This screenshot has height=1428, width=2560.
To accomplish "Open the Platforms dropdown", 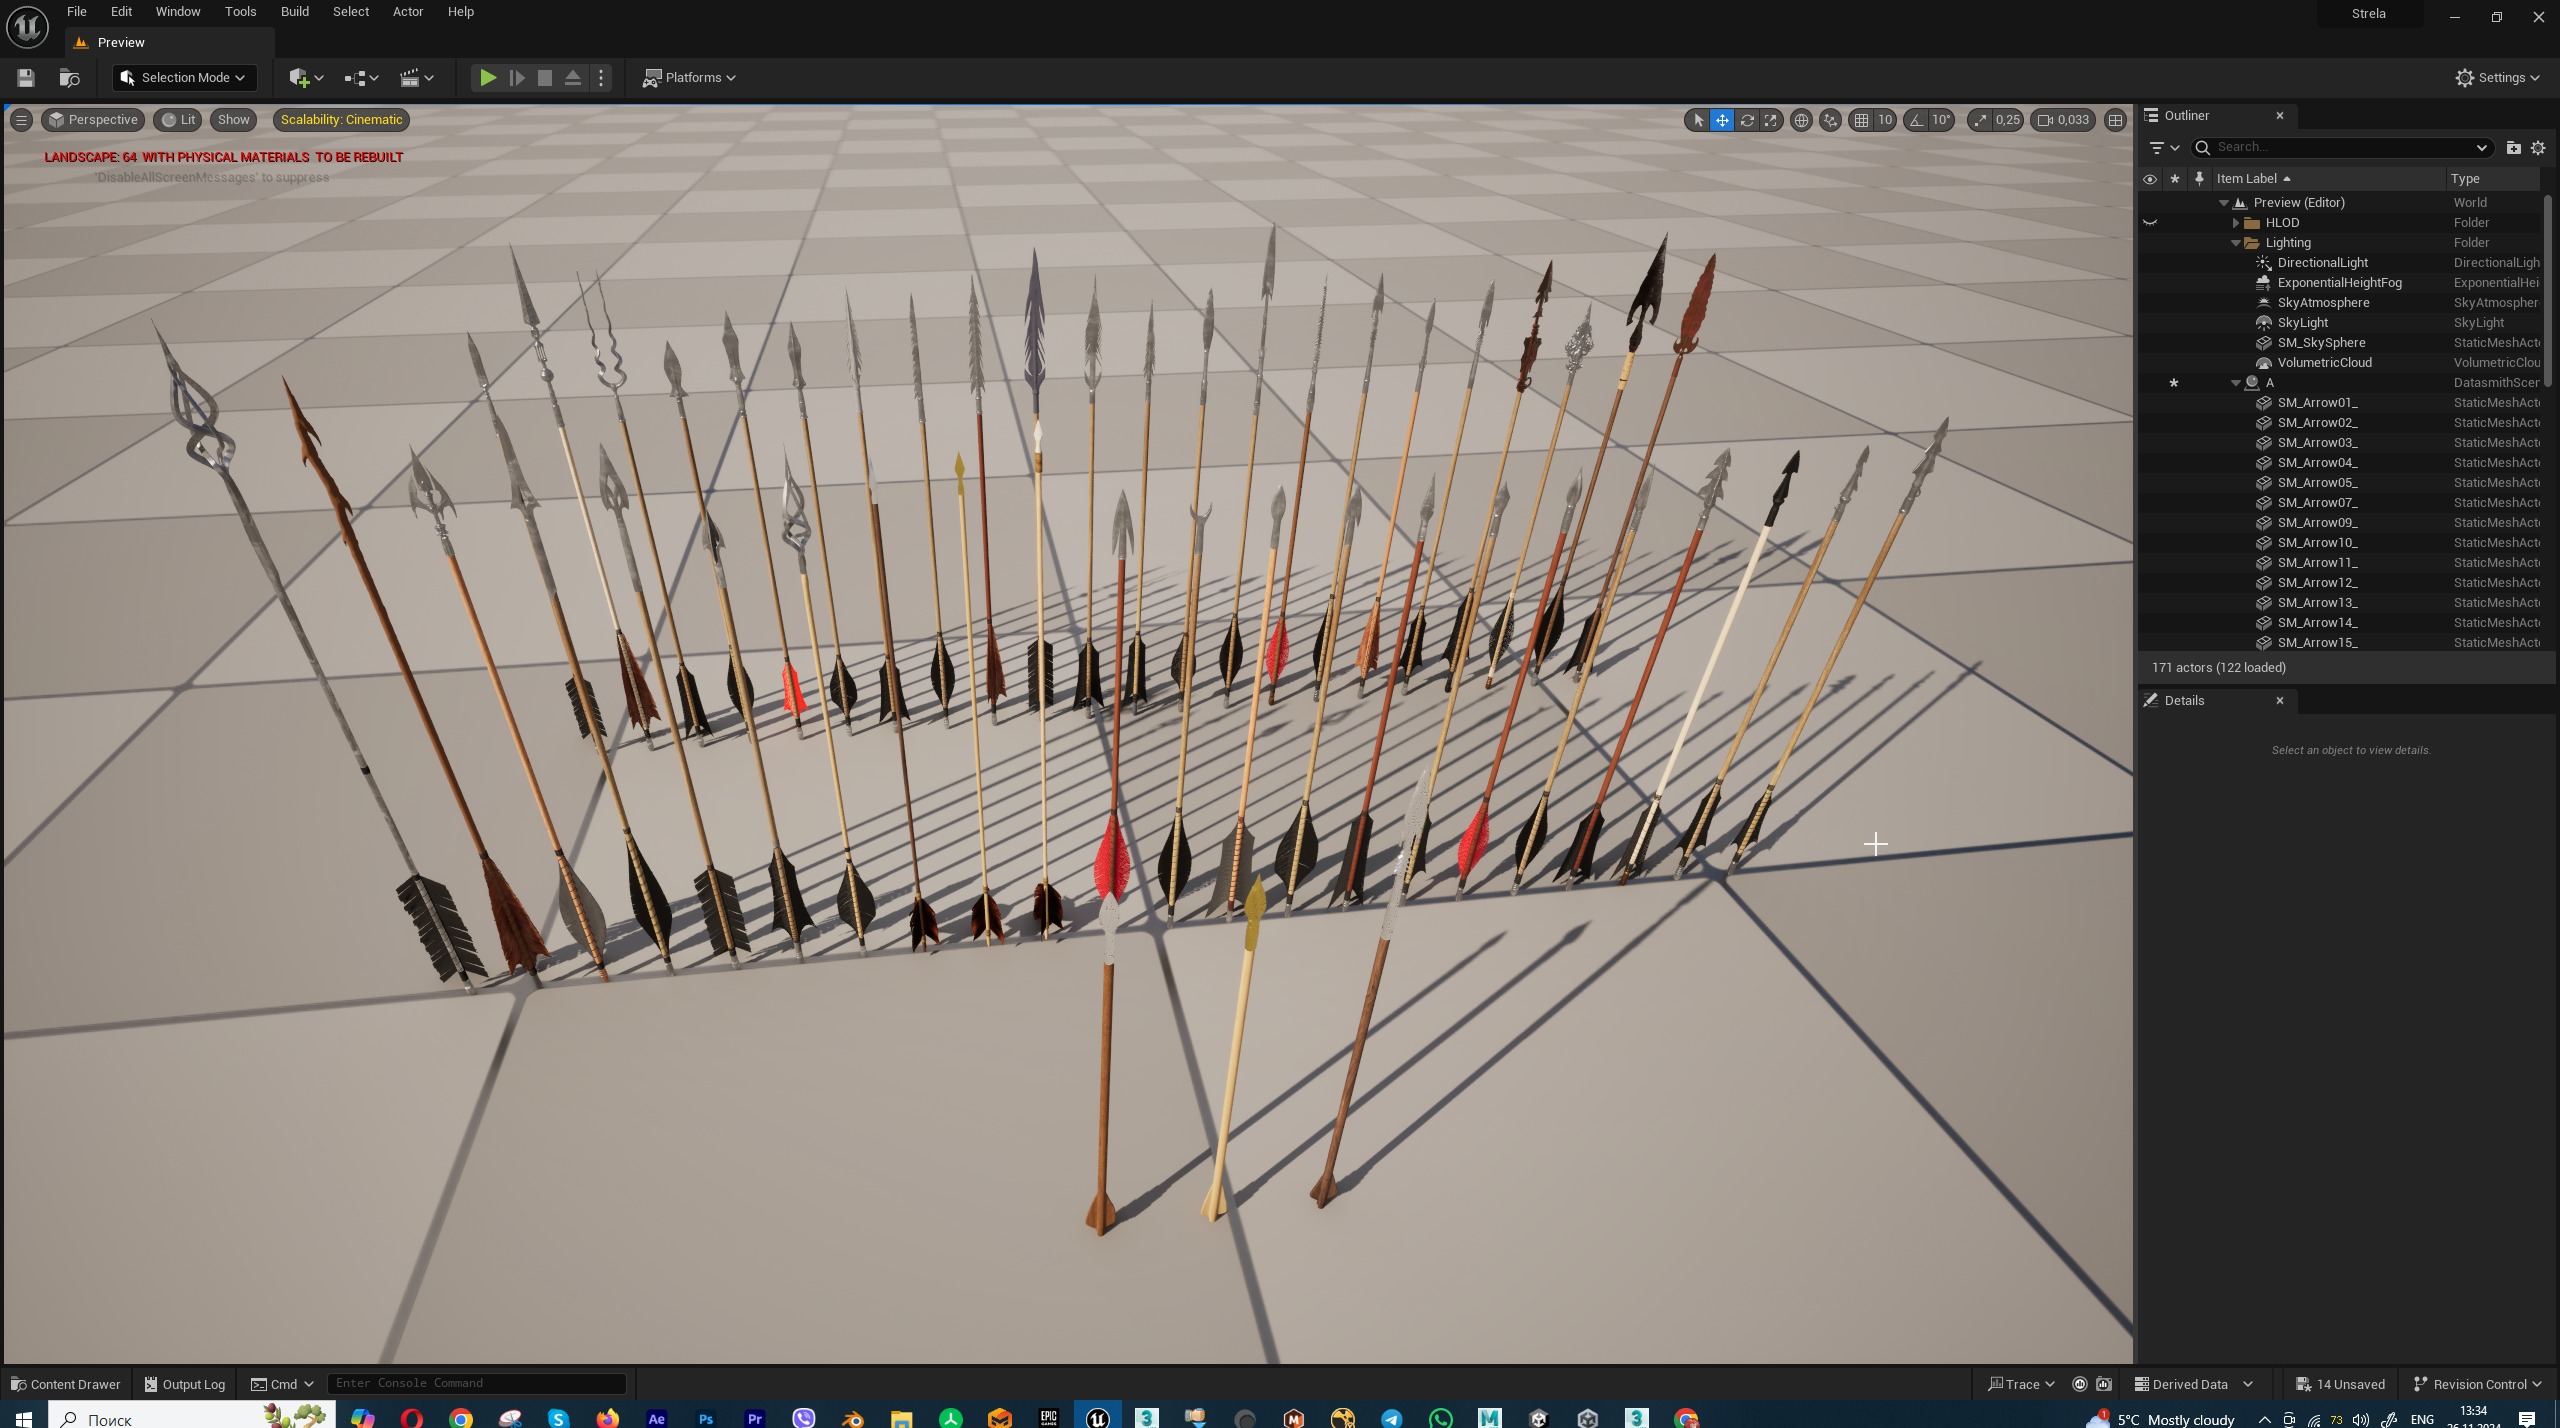I will tap(689, 78).
